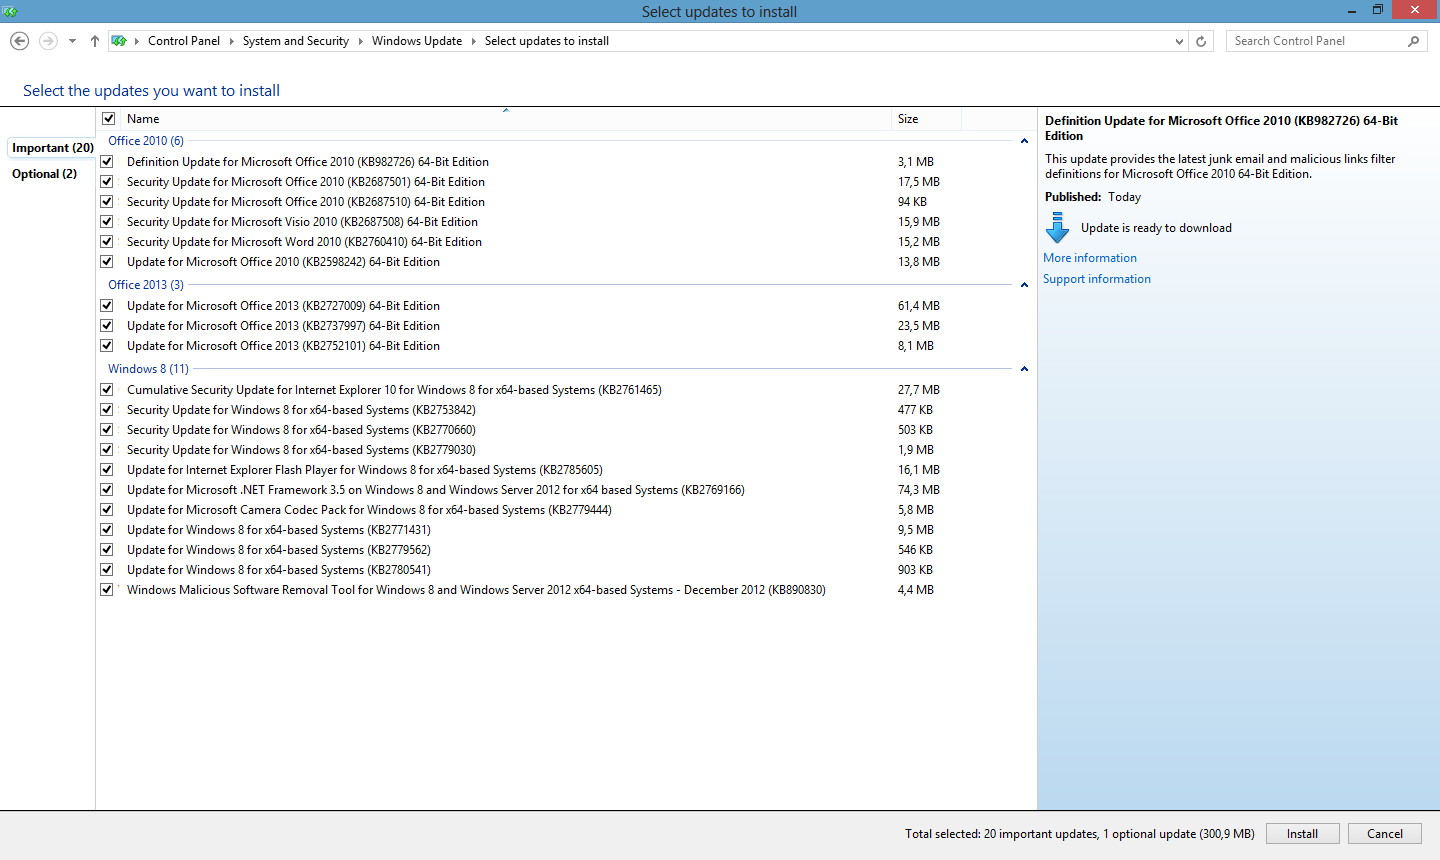This screenshot has width=1440, height=860.
Task: Uncheck Definition Update KB982726 checkbox
Action: [x=107, y=162]
